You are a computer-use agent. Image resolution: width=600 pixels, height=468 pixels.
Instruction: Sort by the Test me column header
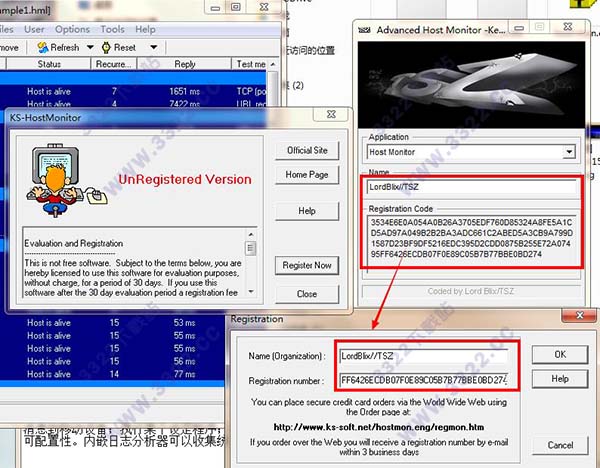point(250,64)
